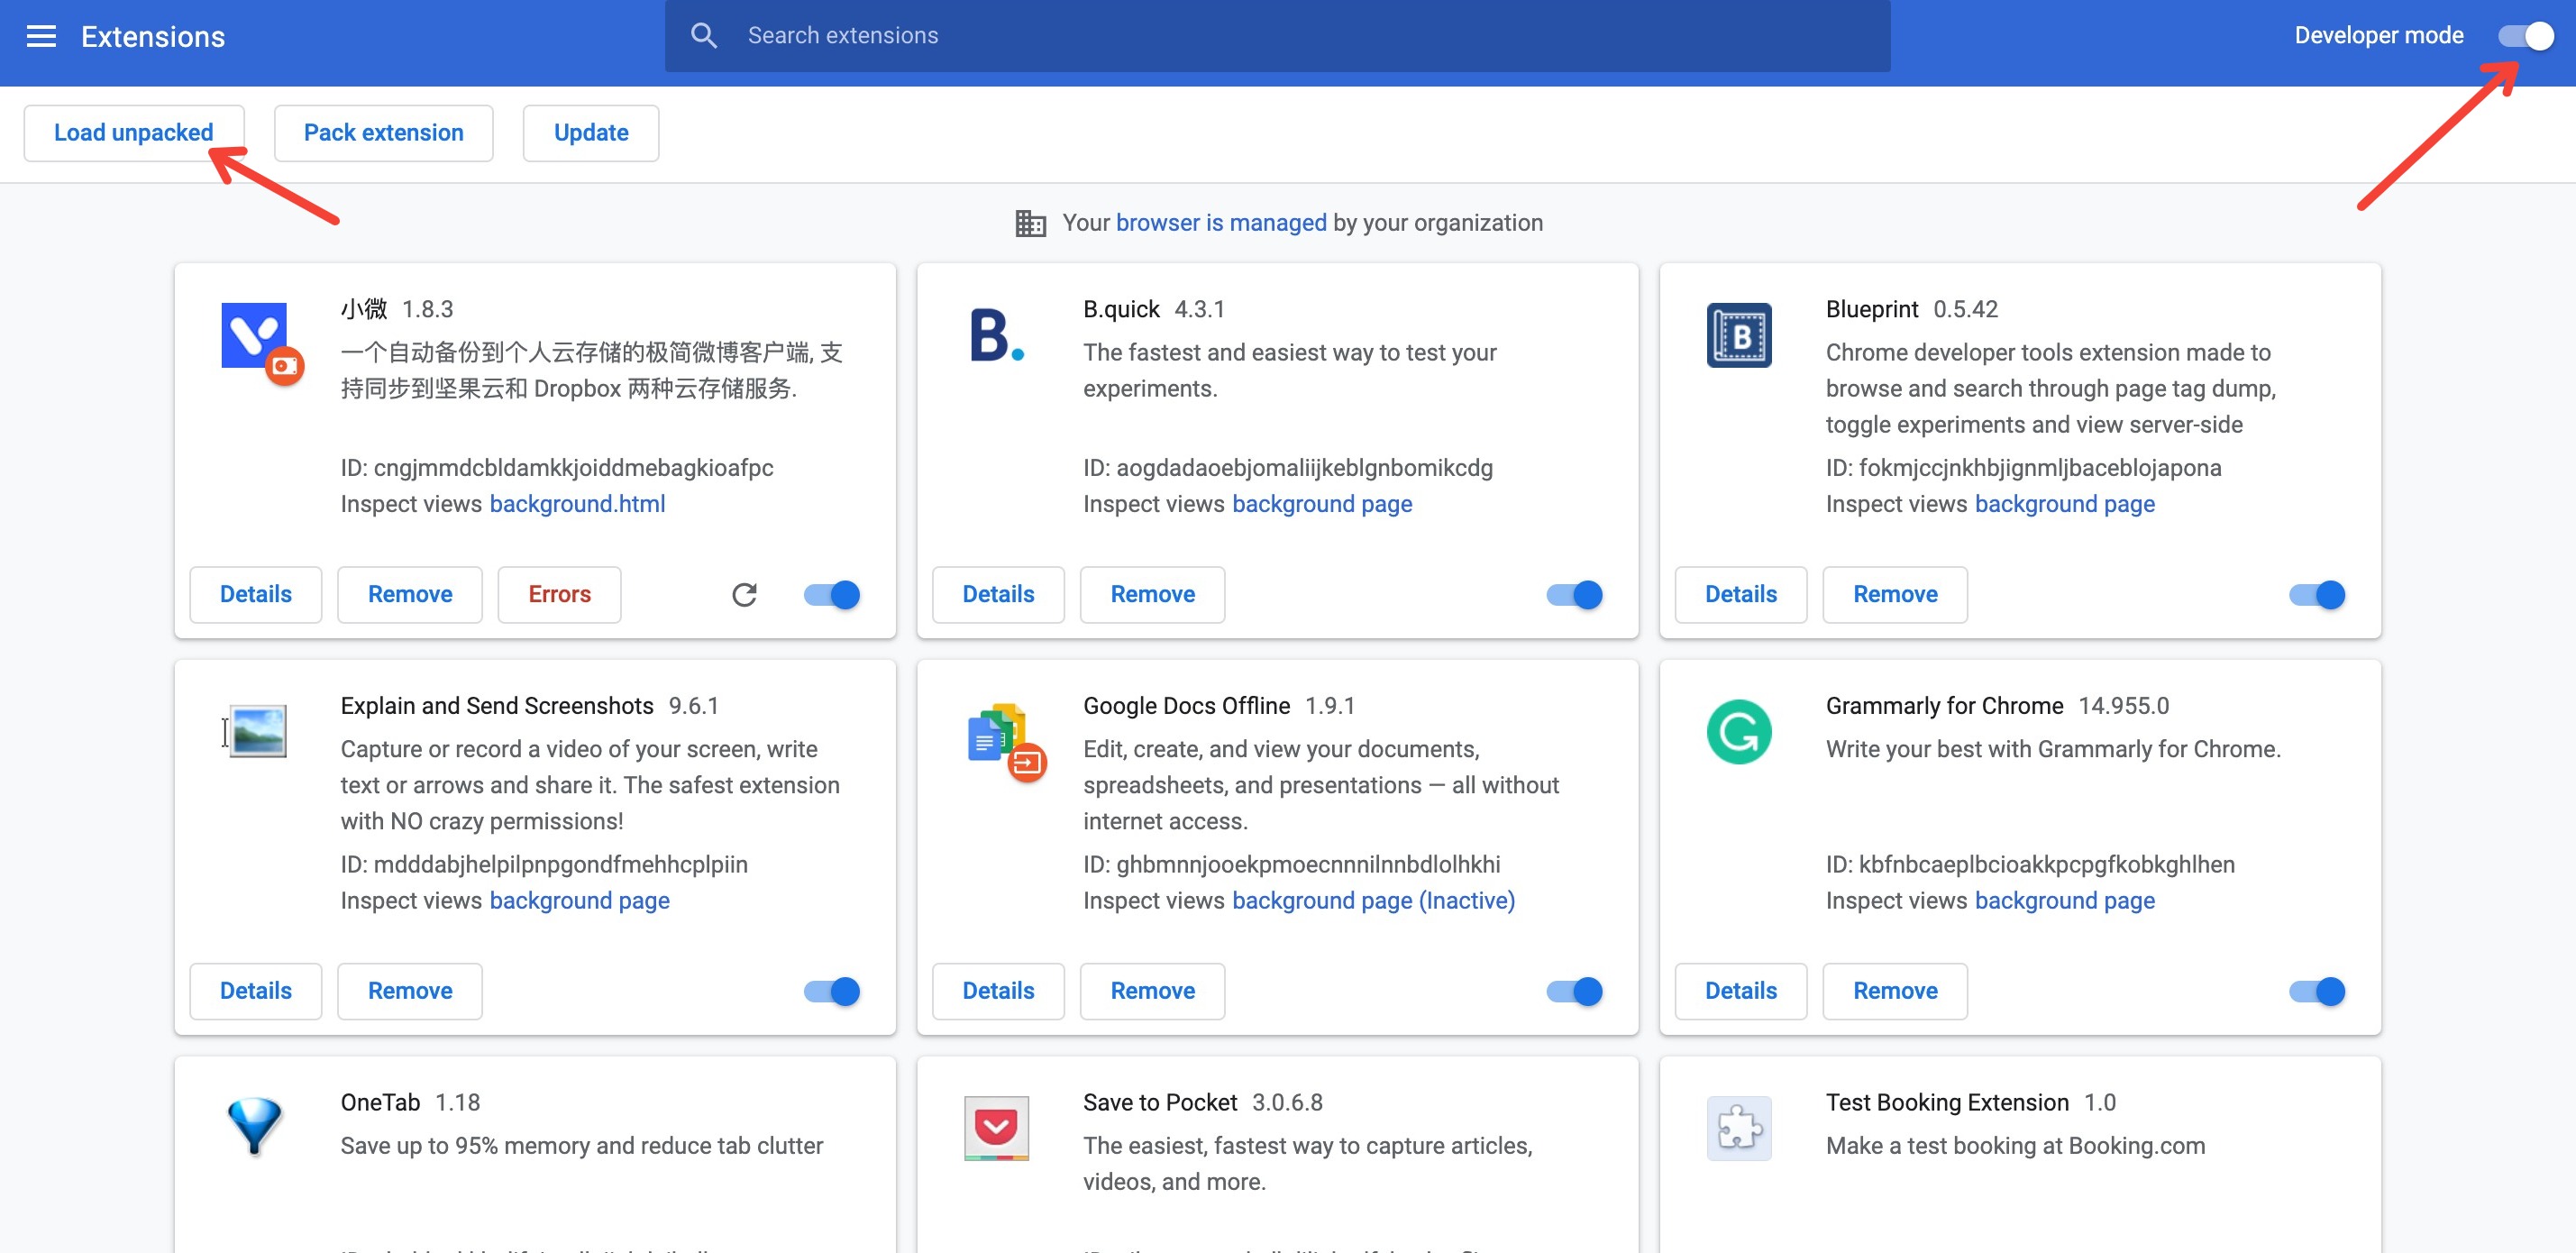Click the managed organization building icon
This screenshot has height=1253, width=2576.
coord(1030,223)
